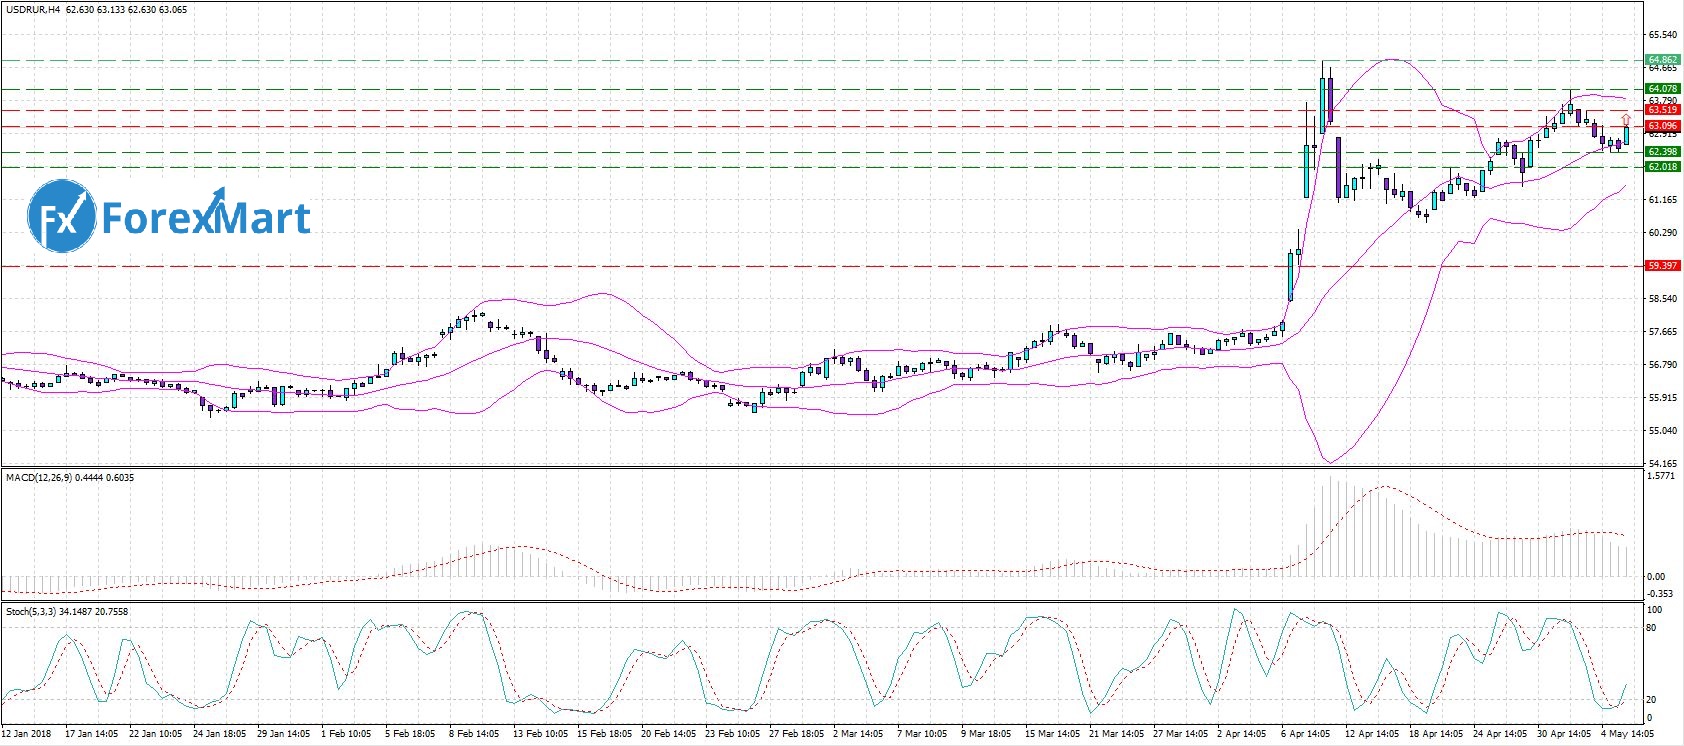Click the 5 Feb 18:05 time label

pyautogui.click(x=410, y=734)
